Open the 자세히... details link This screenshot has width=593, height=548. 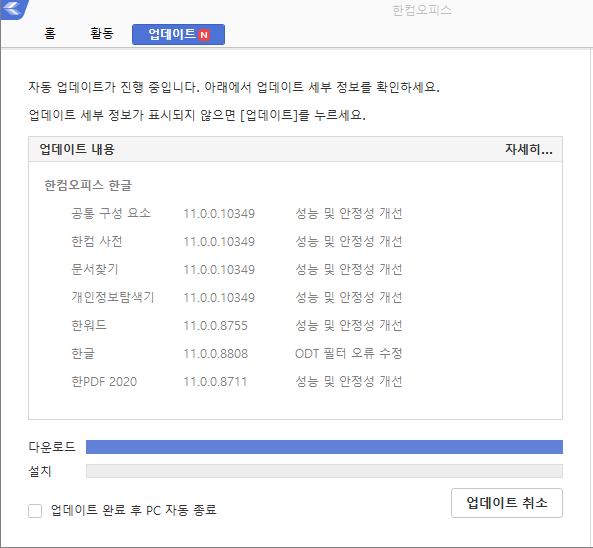(529, 149)
